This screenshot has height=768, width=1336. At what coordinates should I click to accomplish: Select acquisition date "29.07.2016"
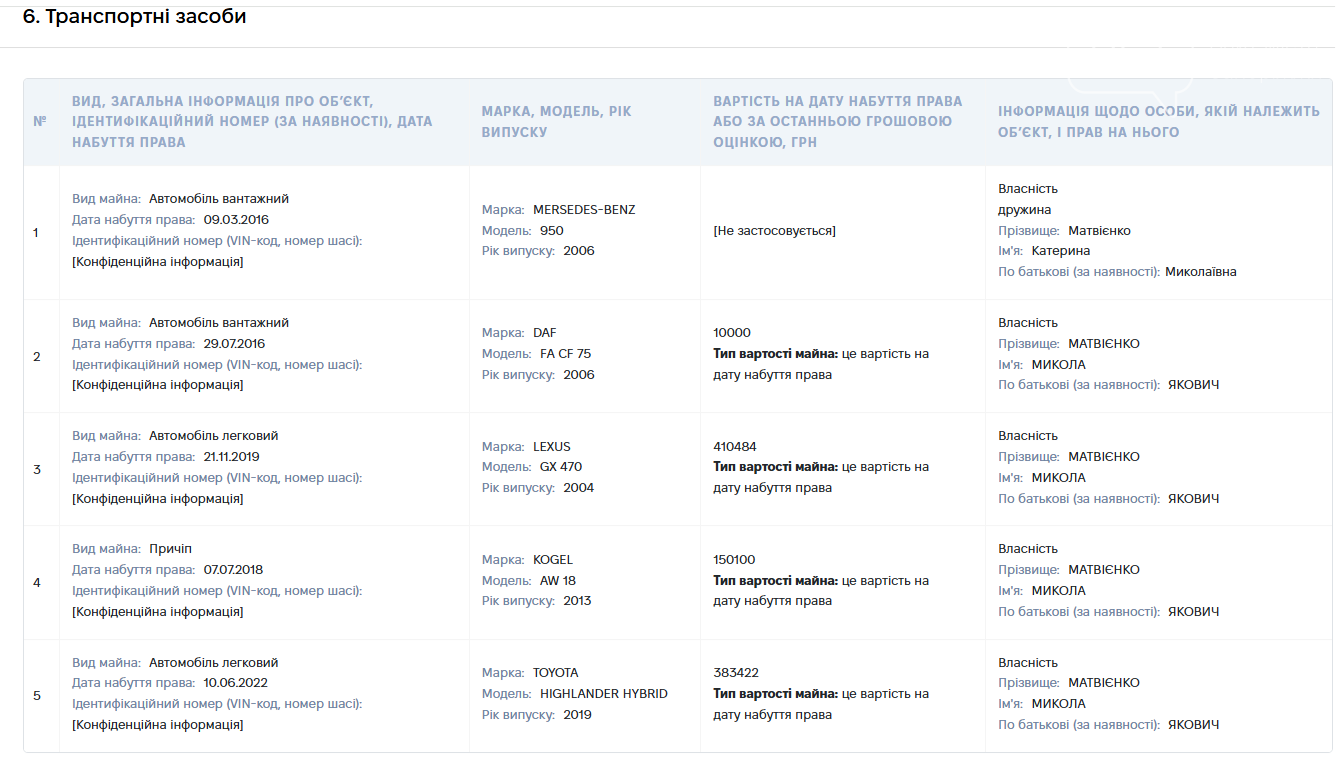coord(235,343)
